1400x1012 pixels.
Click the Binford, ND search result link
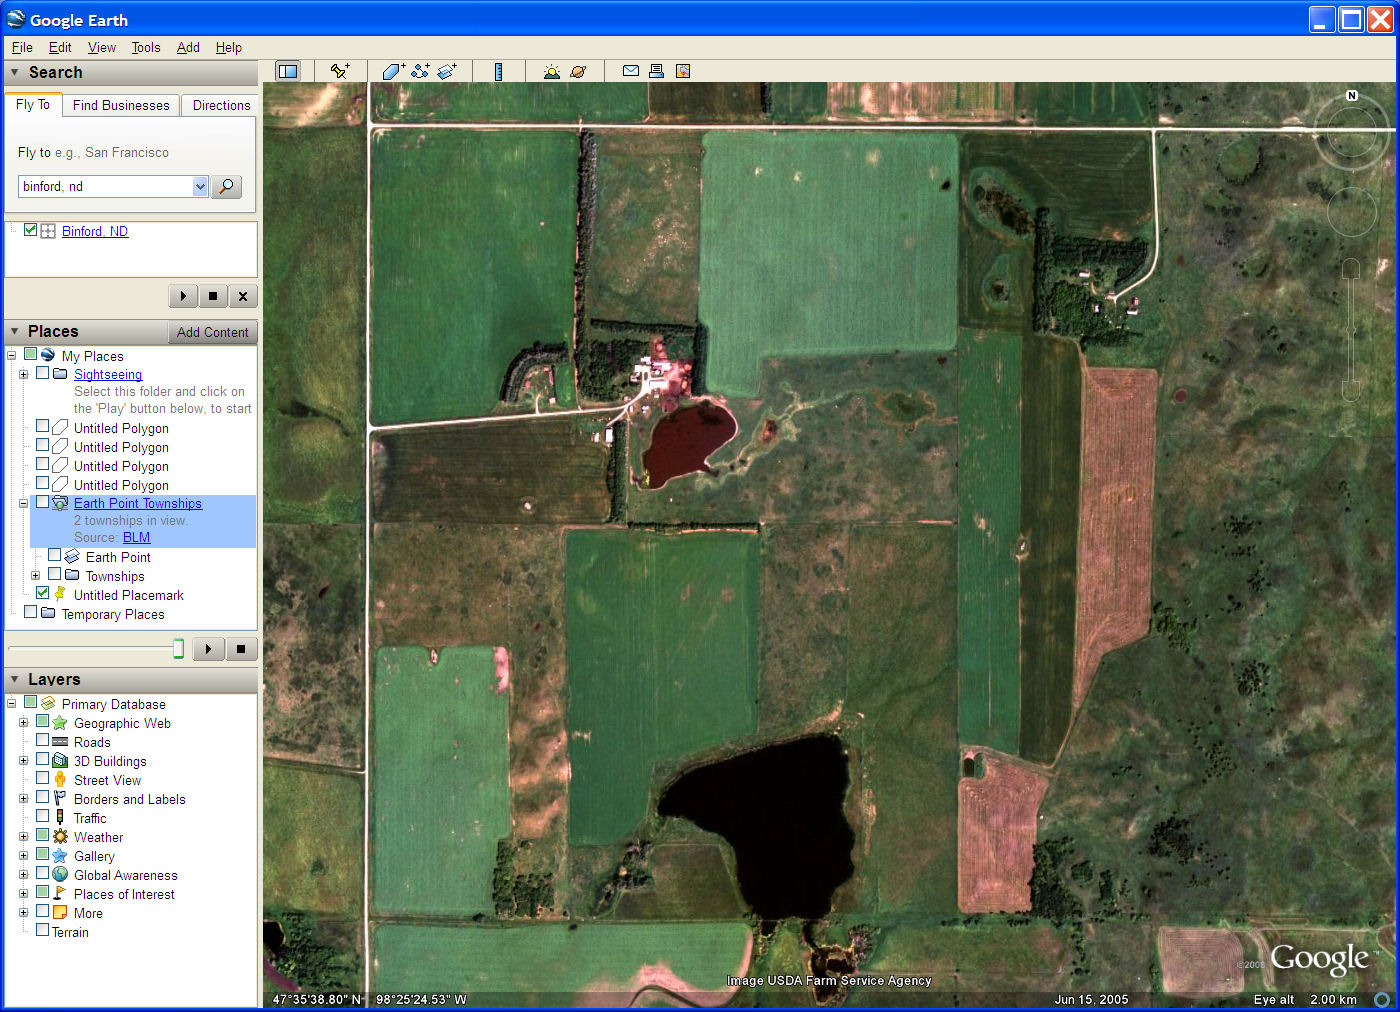tap(95, 231)
